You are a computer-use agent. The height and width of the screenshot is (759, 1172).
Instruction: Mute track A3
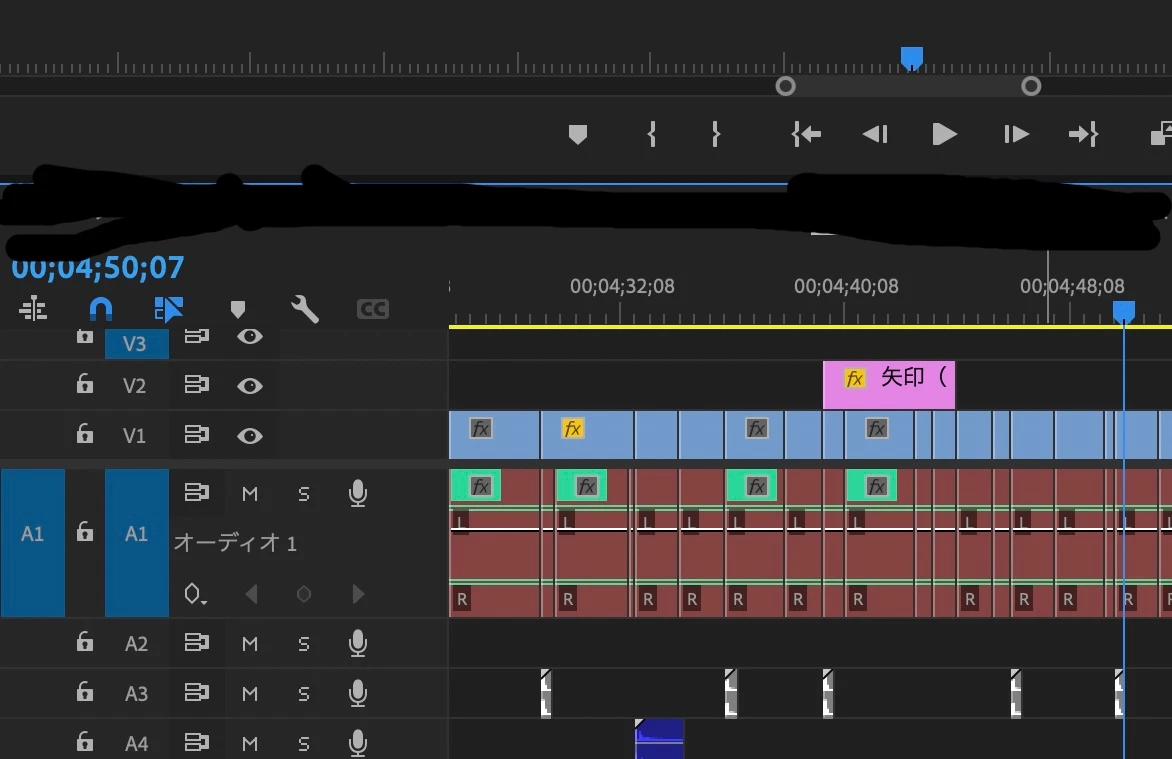tap(250, 693)
